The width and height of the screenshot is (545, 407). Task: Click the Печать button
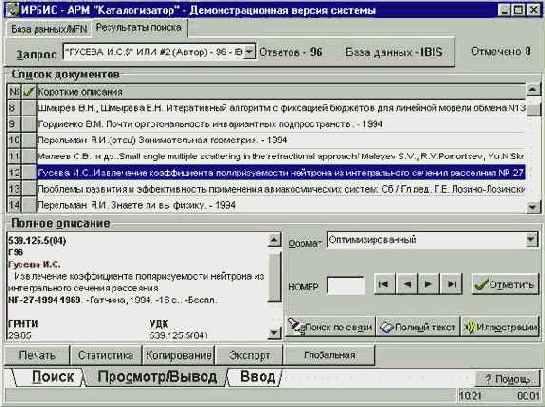pyautogui.click(x=37, y=355)
